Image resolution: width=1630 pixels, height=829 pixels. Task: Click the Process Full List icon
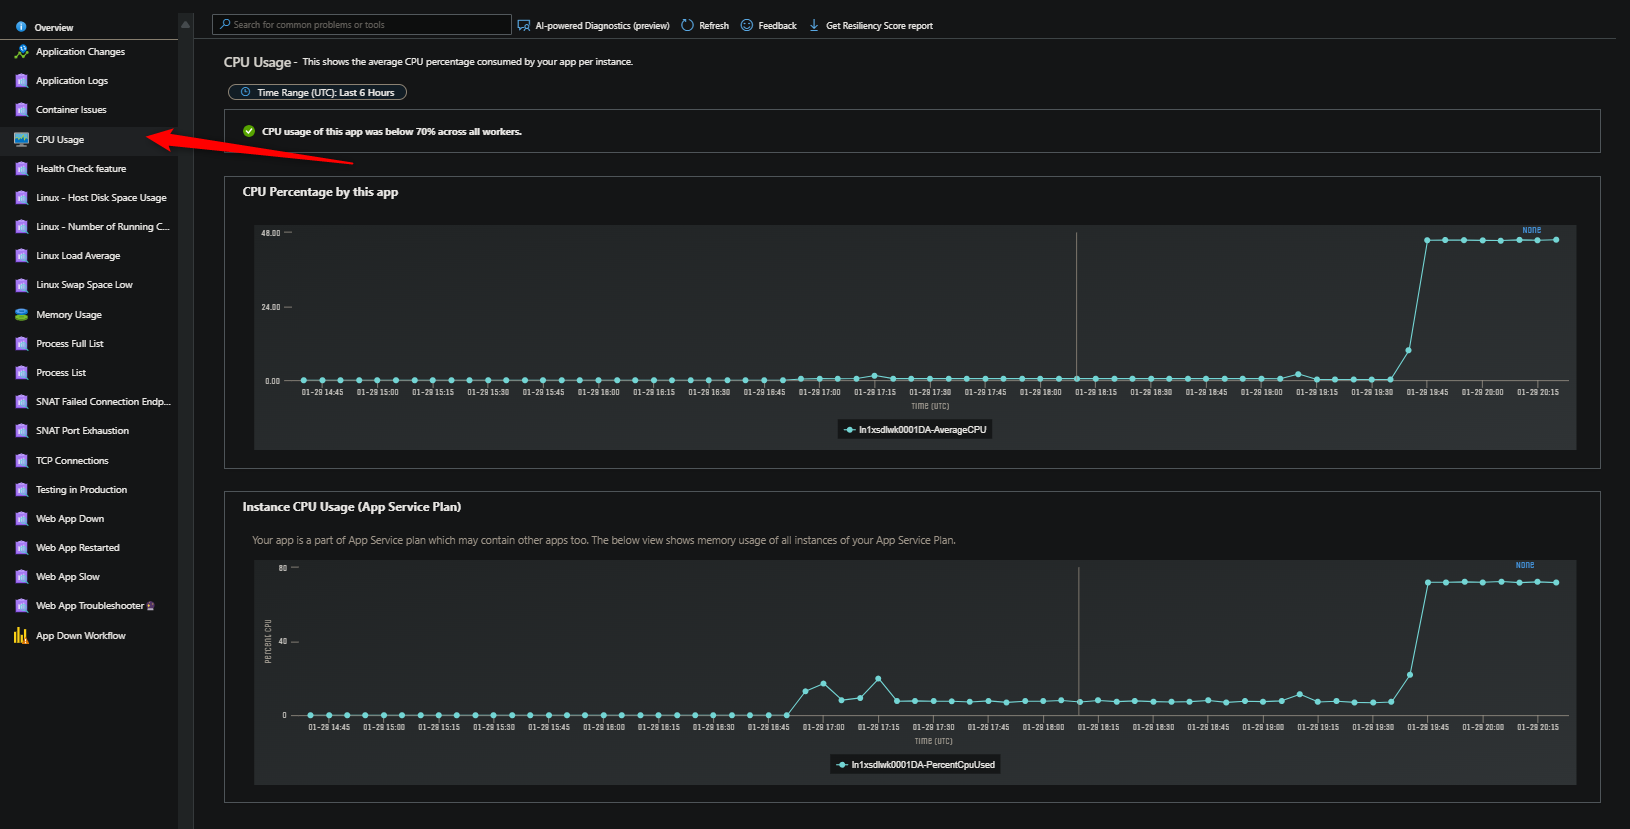[x=21, y=344]
